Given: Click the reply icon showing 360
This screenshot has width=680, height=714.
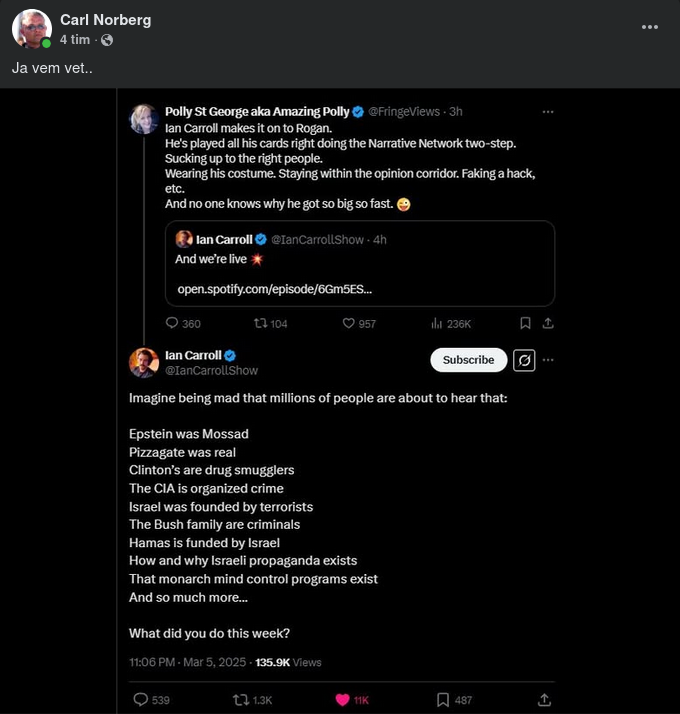Looking at the screenshot, I should 171,323.
